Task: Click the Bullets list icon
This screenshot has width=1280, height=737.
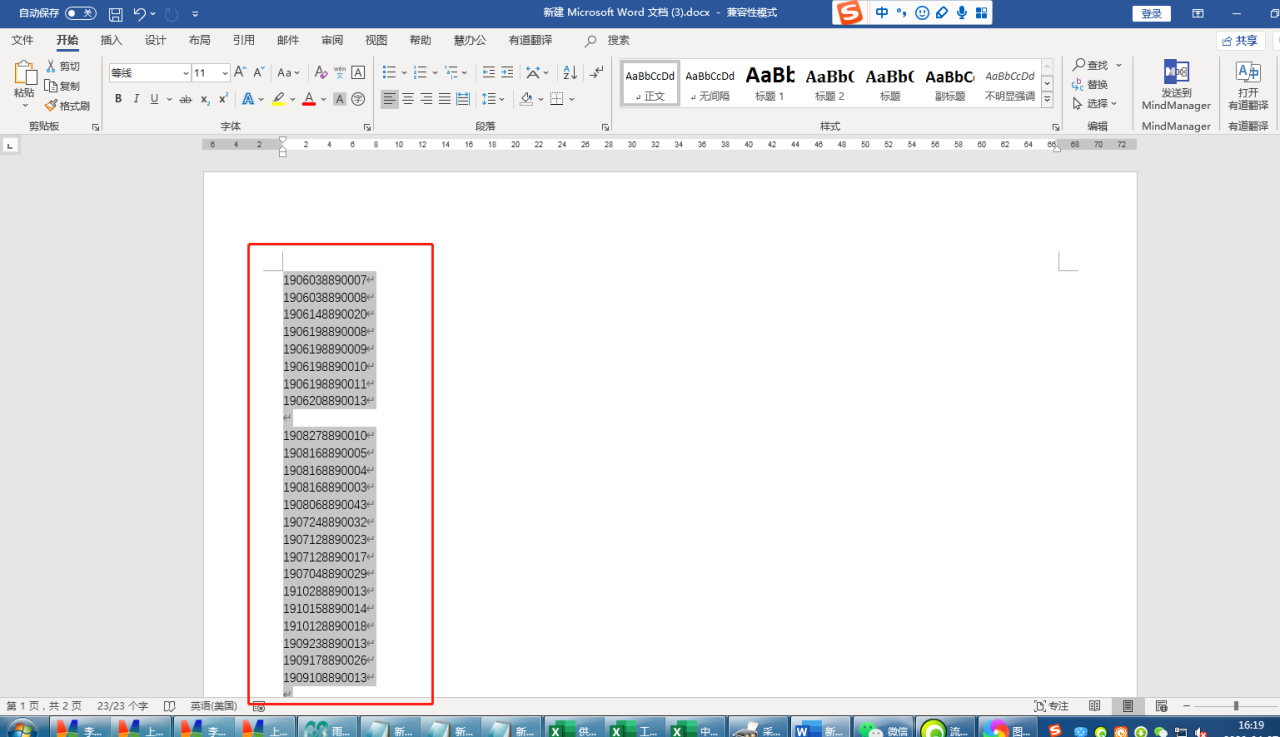Action: coord(389,73)
